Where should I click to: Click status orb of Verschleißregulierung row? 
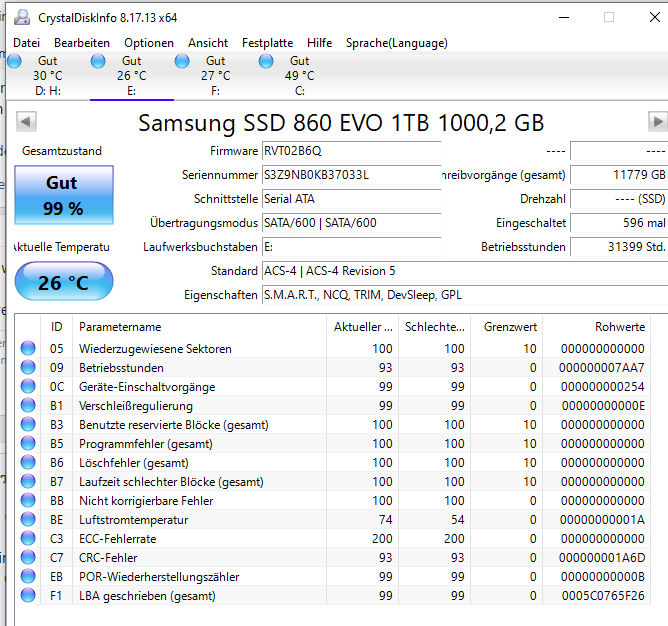[28, 405]
